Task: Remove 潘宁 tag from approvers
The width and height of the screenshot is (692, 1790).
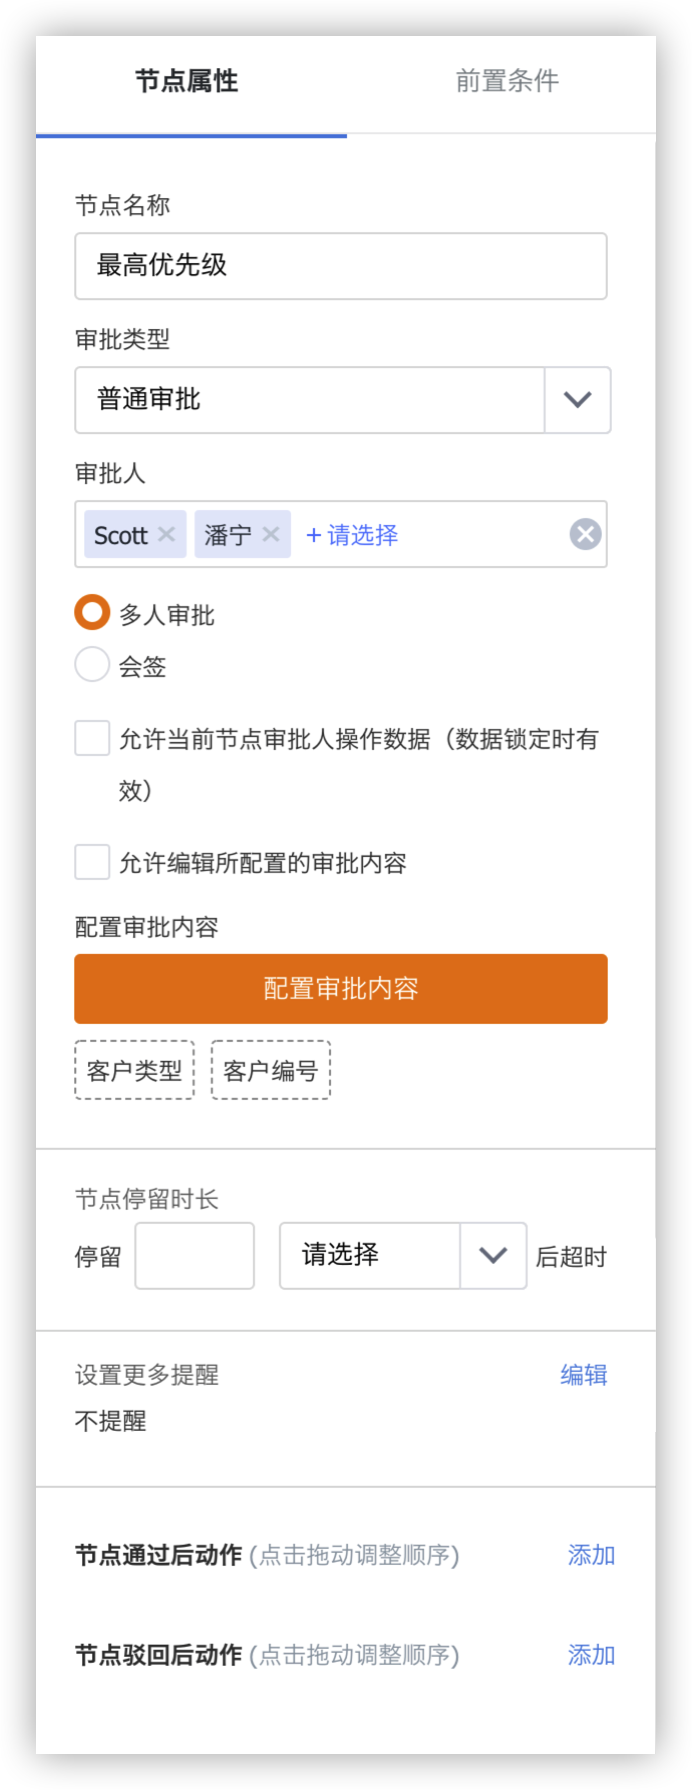Action: tap(270, 534)
